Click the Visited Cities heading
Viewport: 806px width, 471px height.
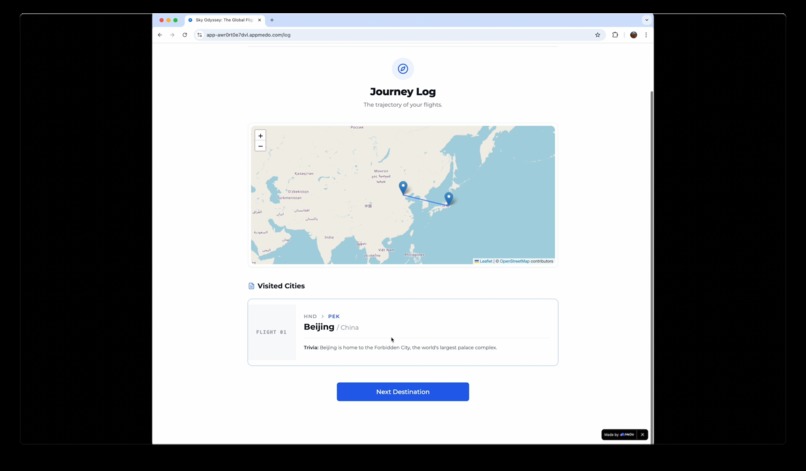[281, 286]
